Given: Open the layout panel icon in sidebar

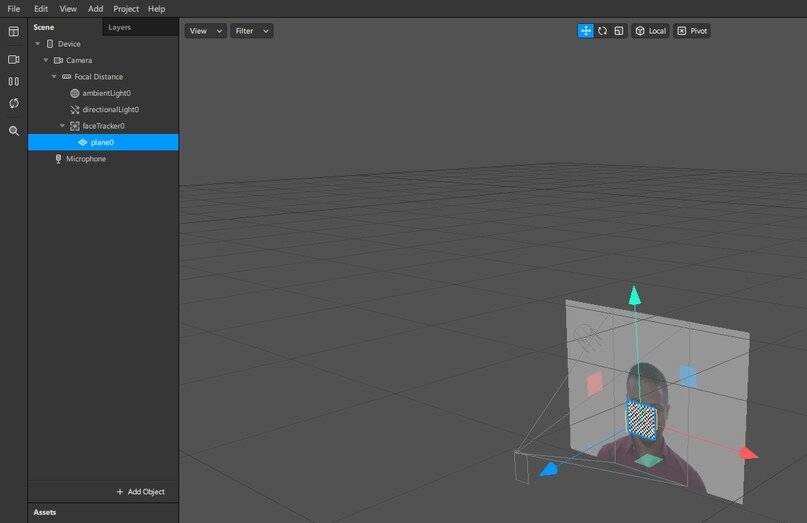Looking at the screenshot, I should tap(14, 32).
